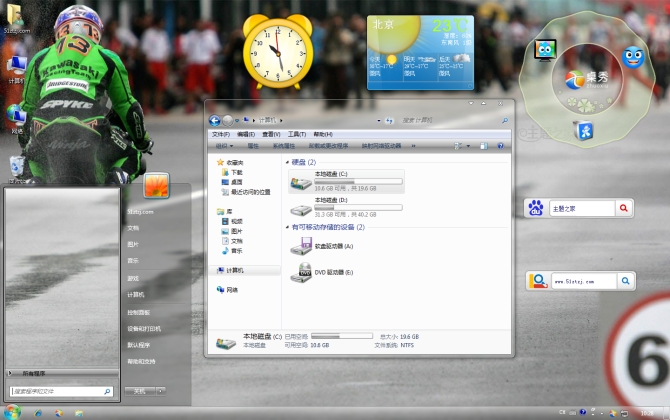Open the 51ztzj.com folder on desktop

point(16,19)
